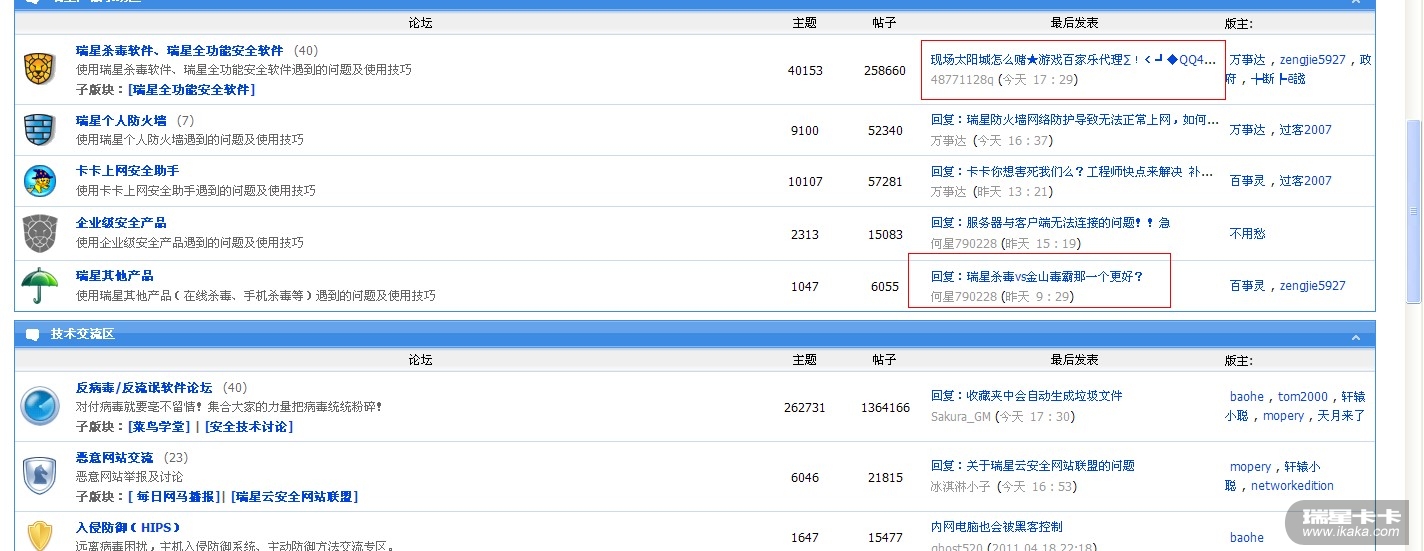Click the green umbrella icon for 瑞星其他产品
The height and width of the screenshot is (551, 1424).
39,285
